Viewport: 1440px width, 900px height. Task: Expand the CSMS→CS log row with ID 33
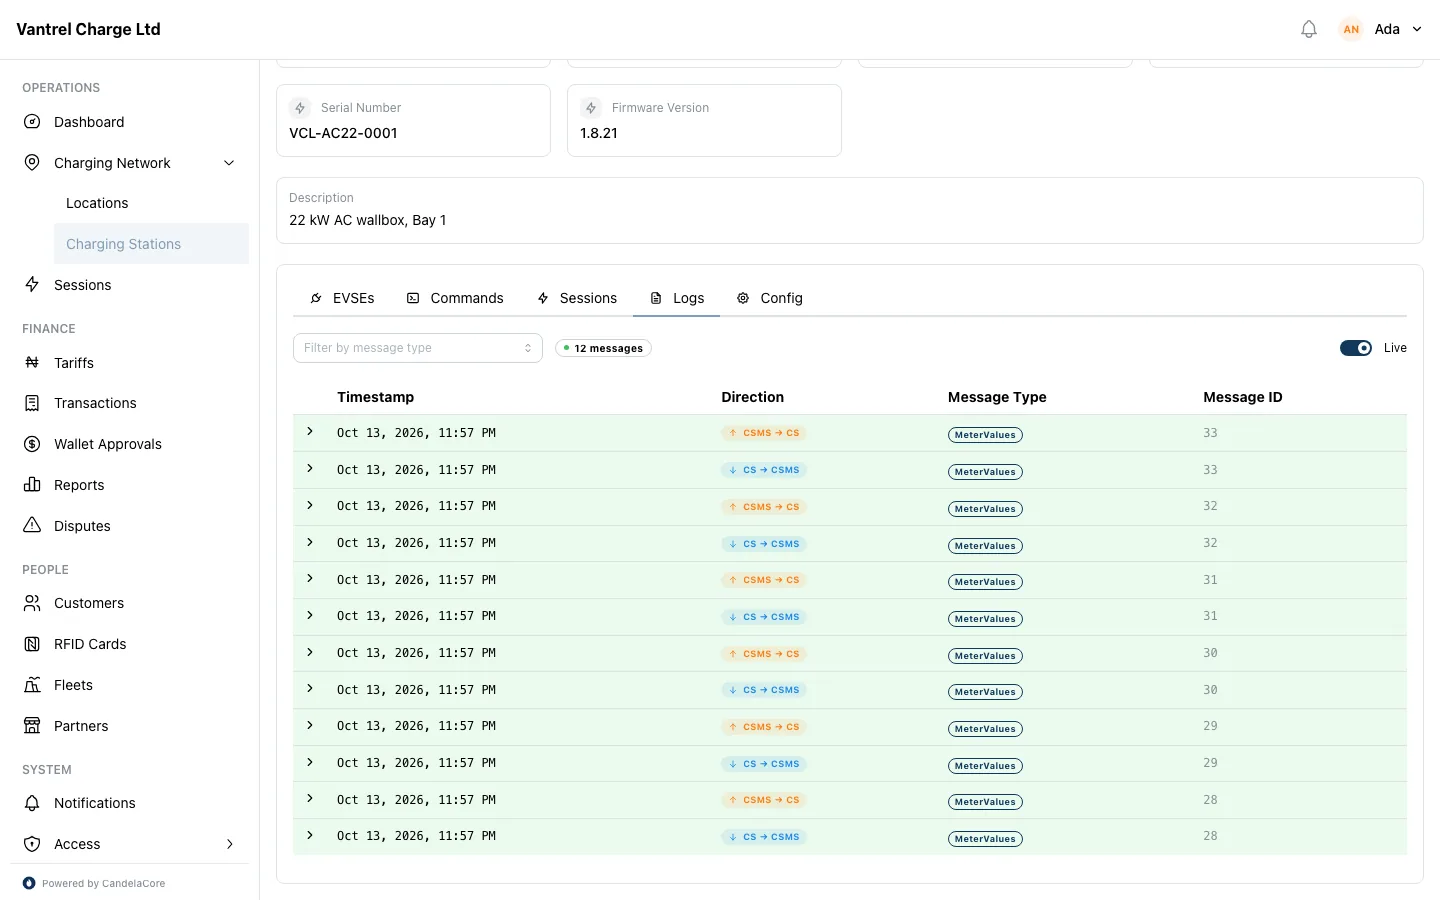pos(310,432)
